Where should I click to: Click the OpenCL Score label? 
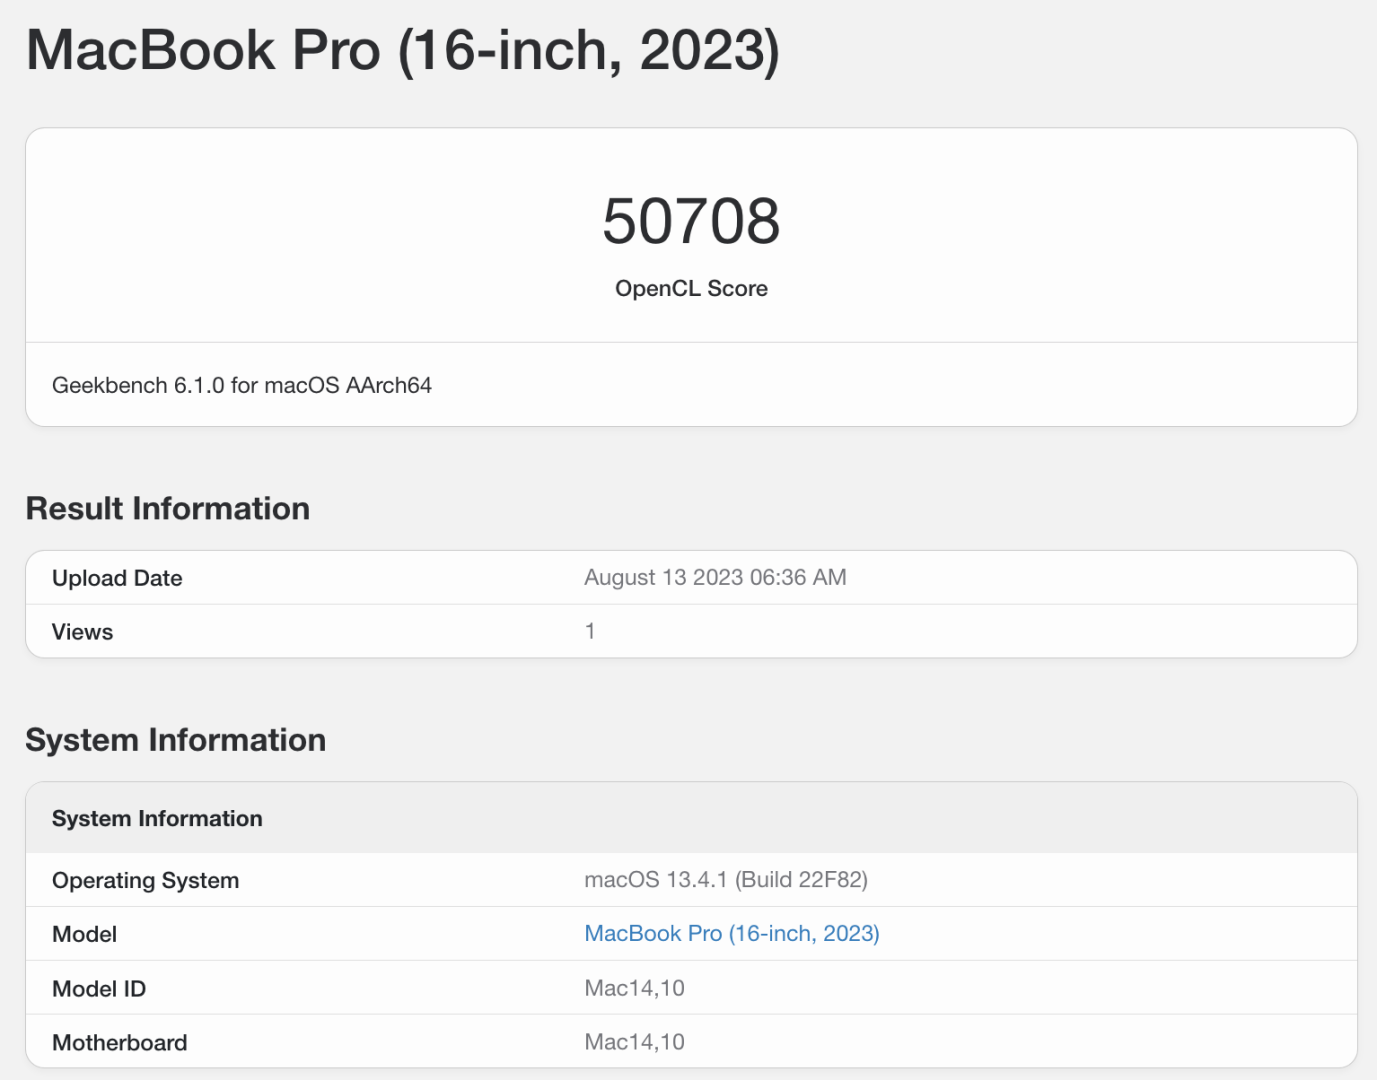point(691,288)
